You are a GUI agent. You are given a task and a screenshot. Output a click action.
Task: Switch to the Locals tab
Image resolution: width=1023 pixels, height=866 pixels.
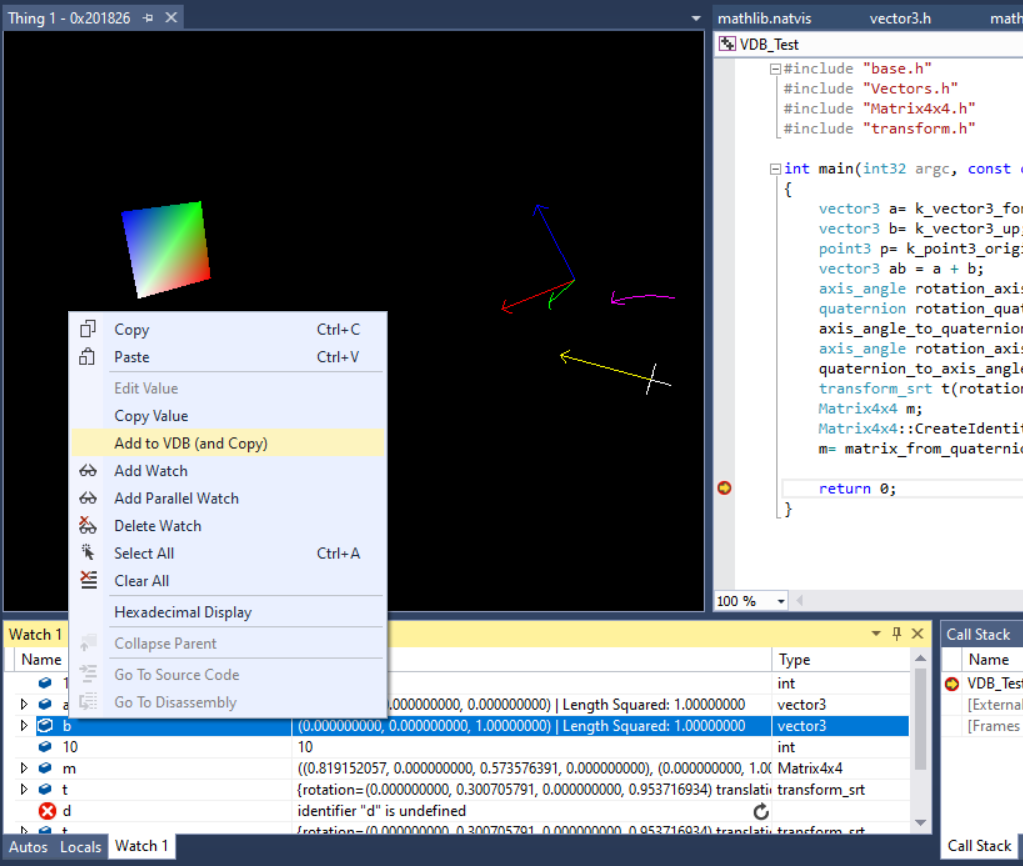coord(80,846)
